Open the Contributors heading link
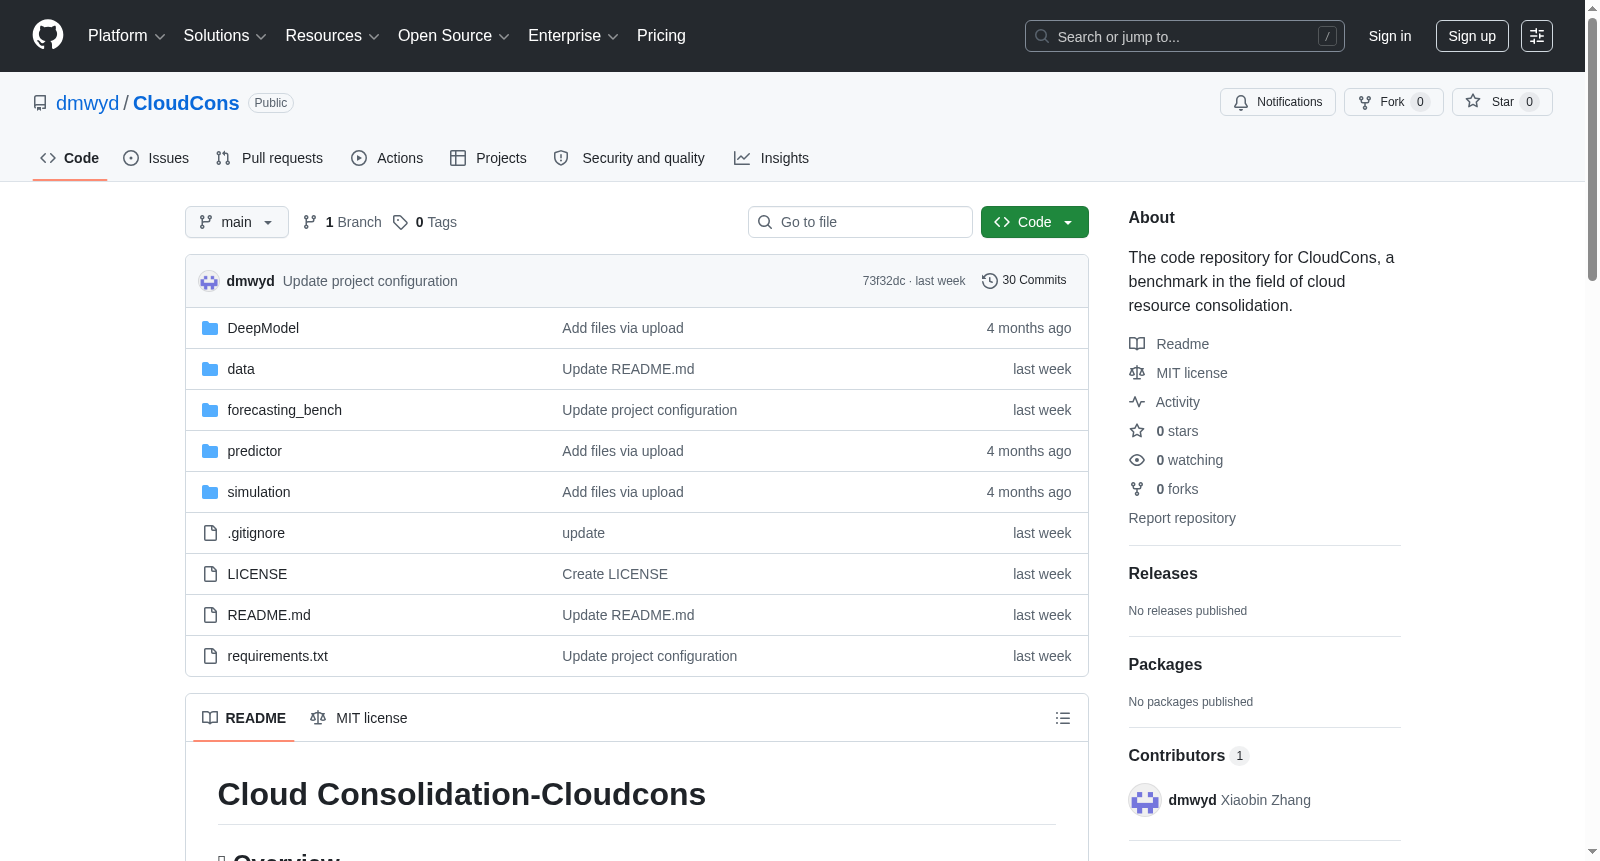 click(1189, 755)
